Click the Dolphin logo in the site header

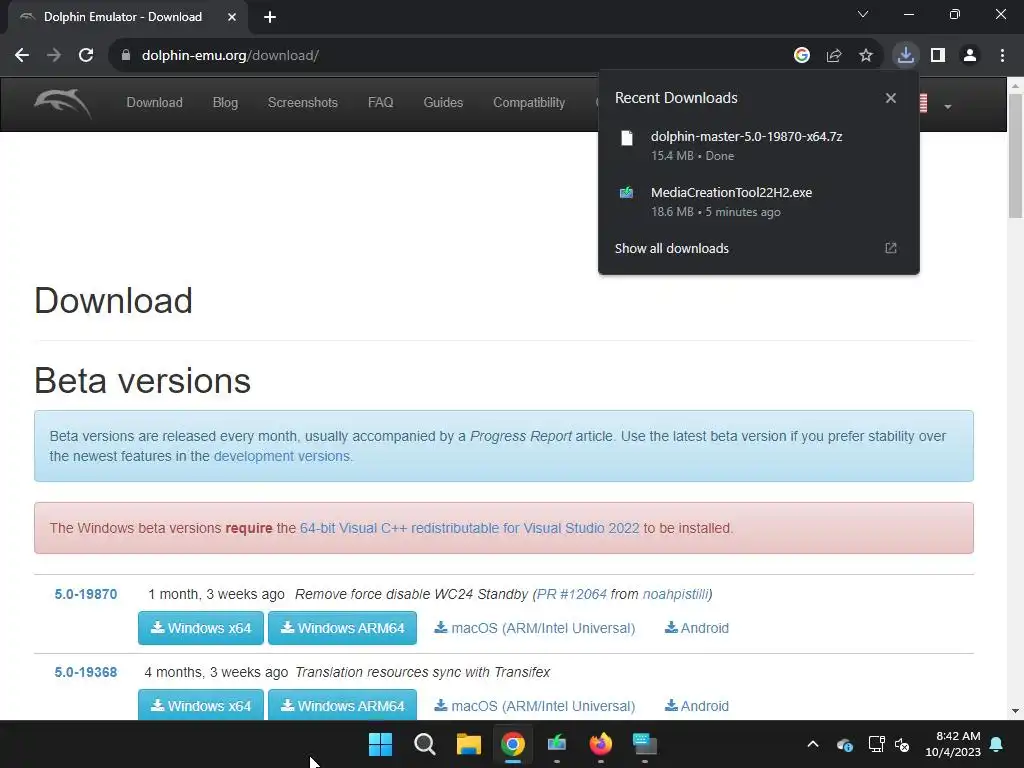click(x=63, y=103)
